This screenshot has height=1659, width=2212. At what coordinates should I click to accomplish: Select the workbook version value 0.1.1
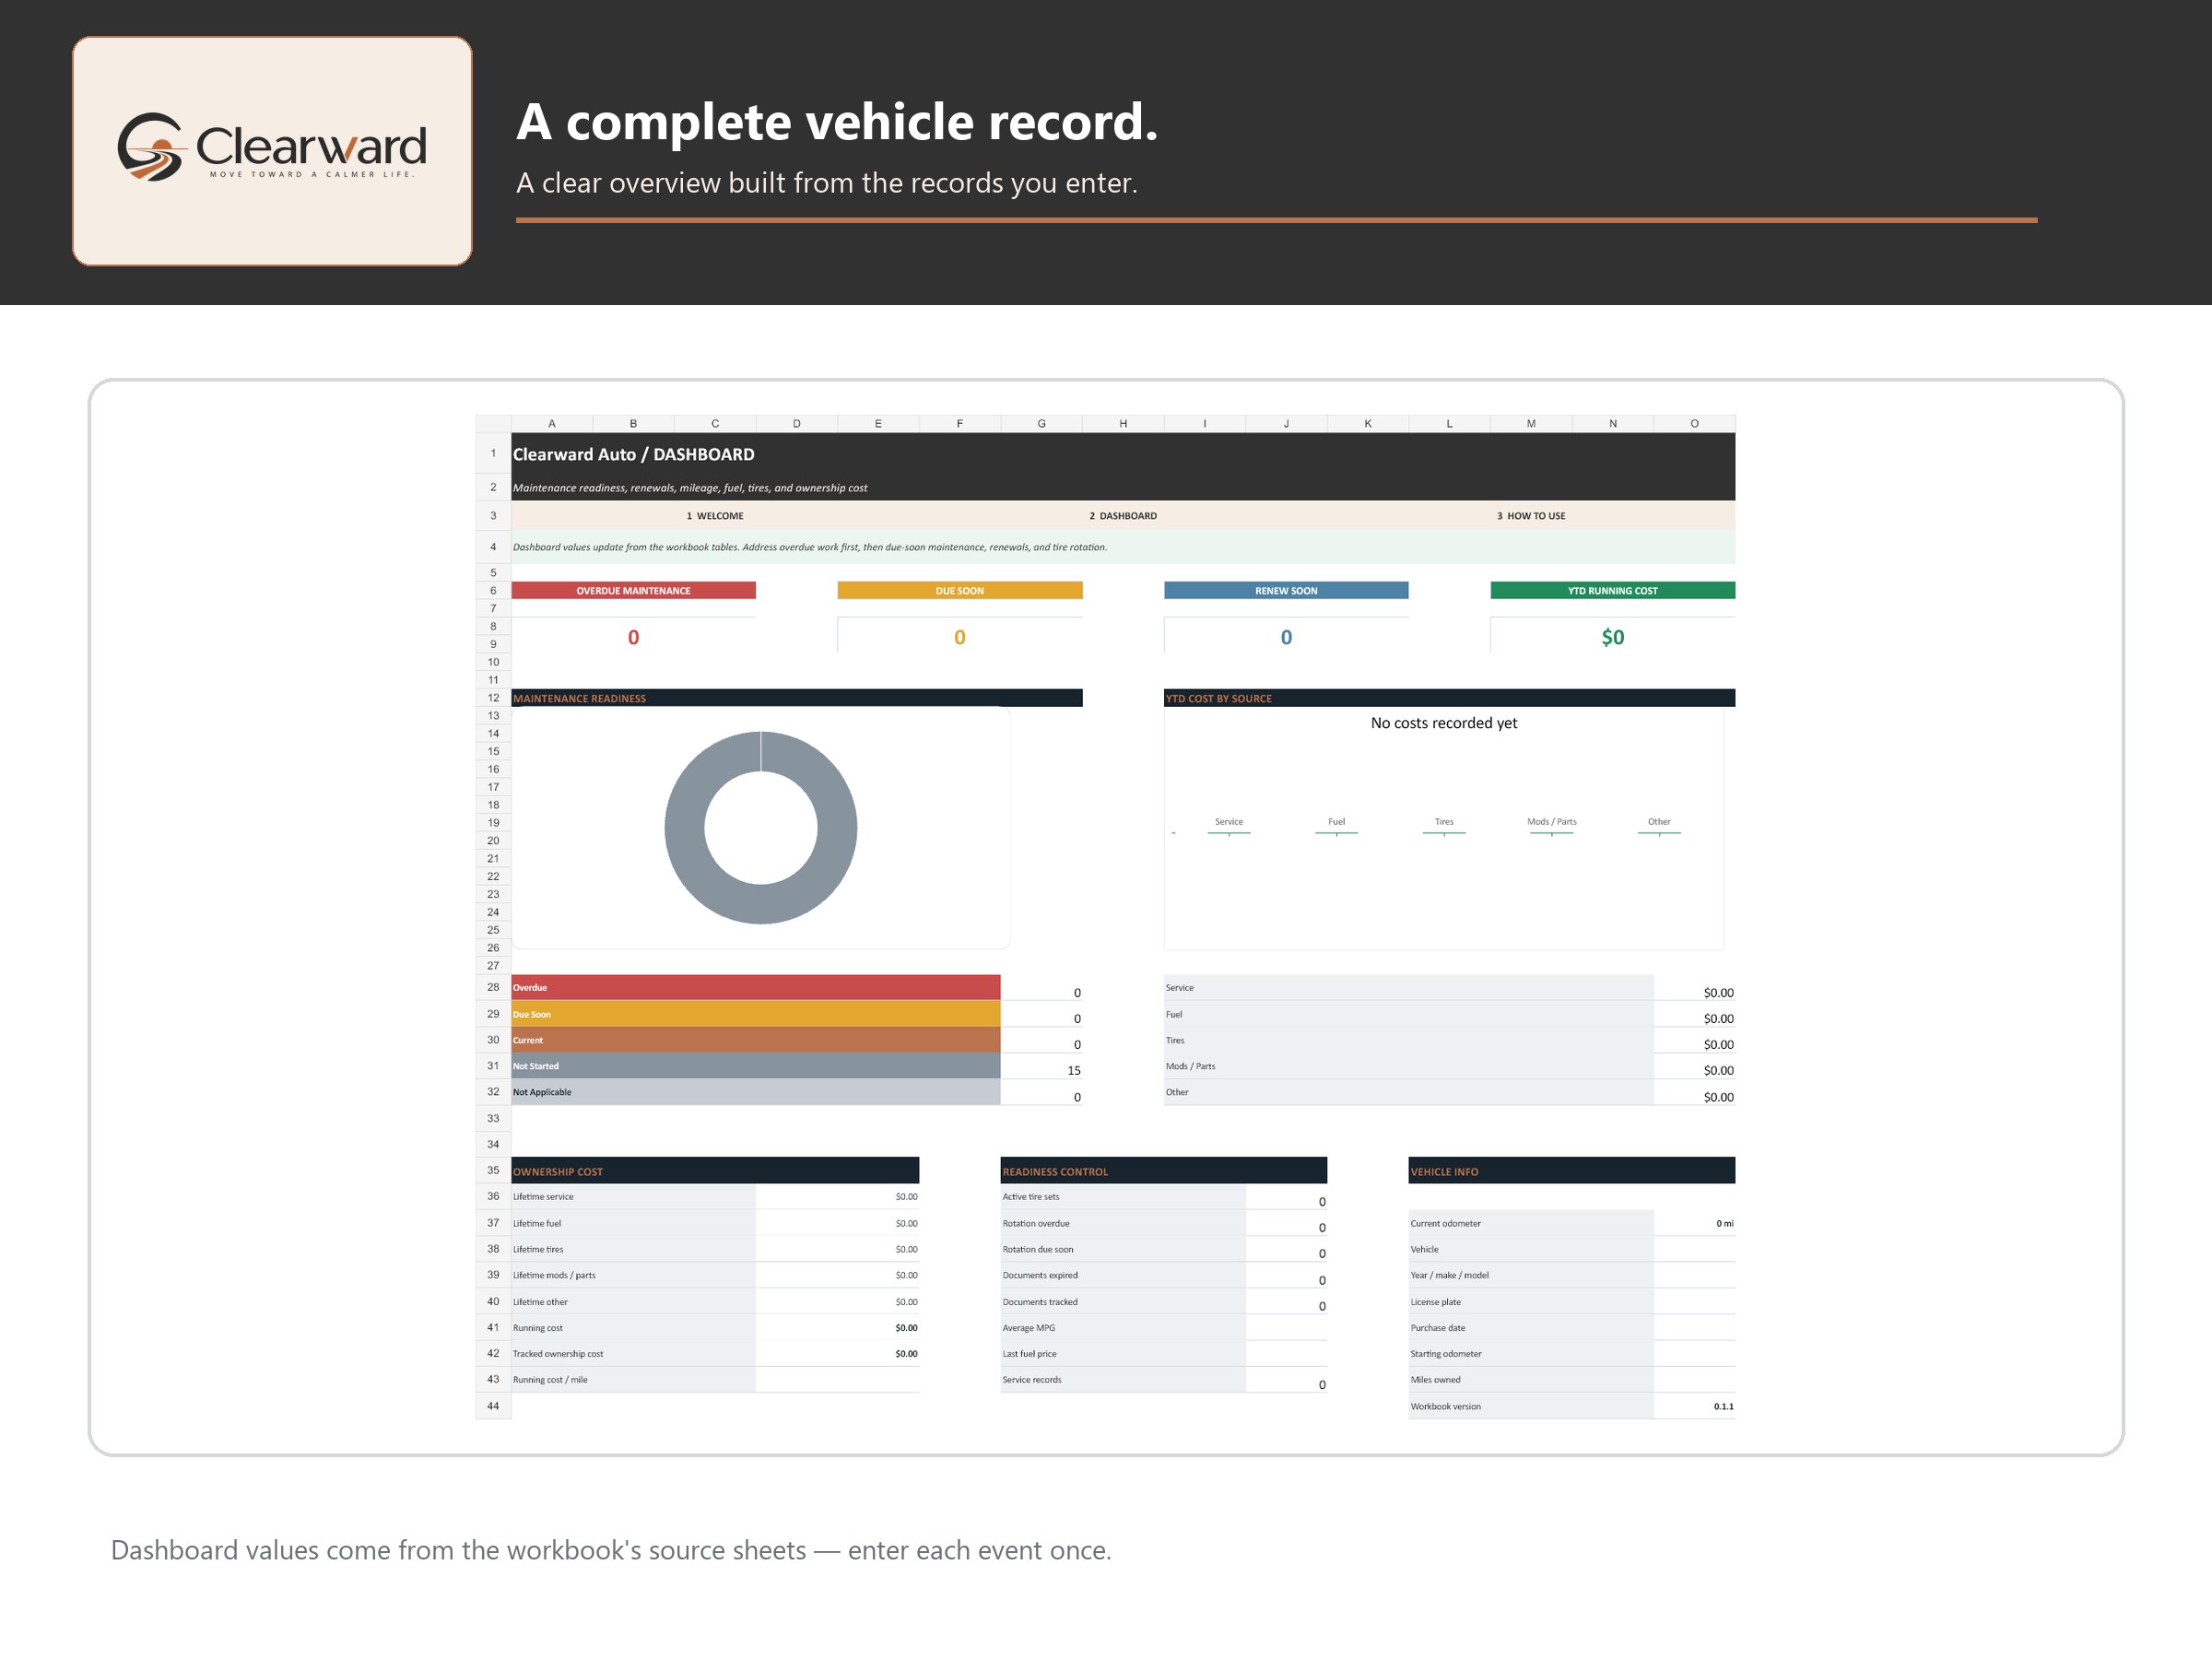[1724, 1406]
